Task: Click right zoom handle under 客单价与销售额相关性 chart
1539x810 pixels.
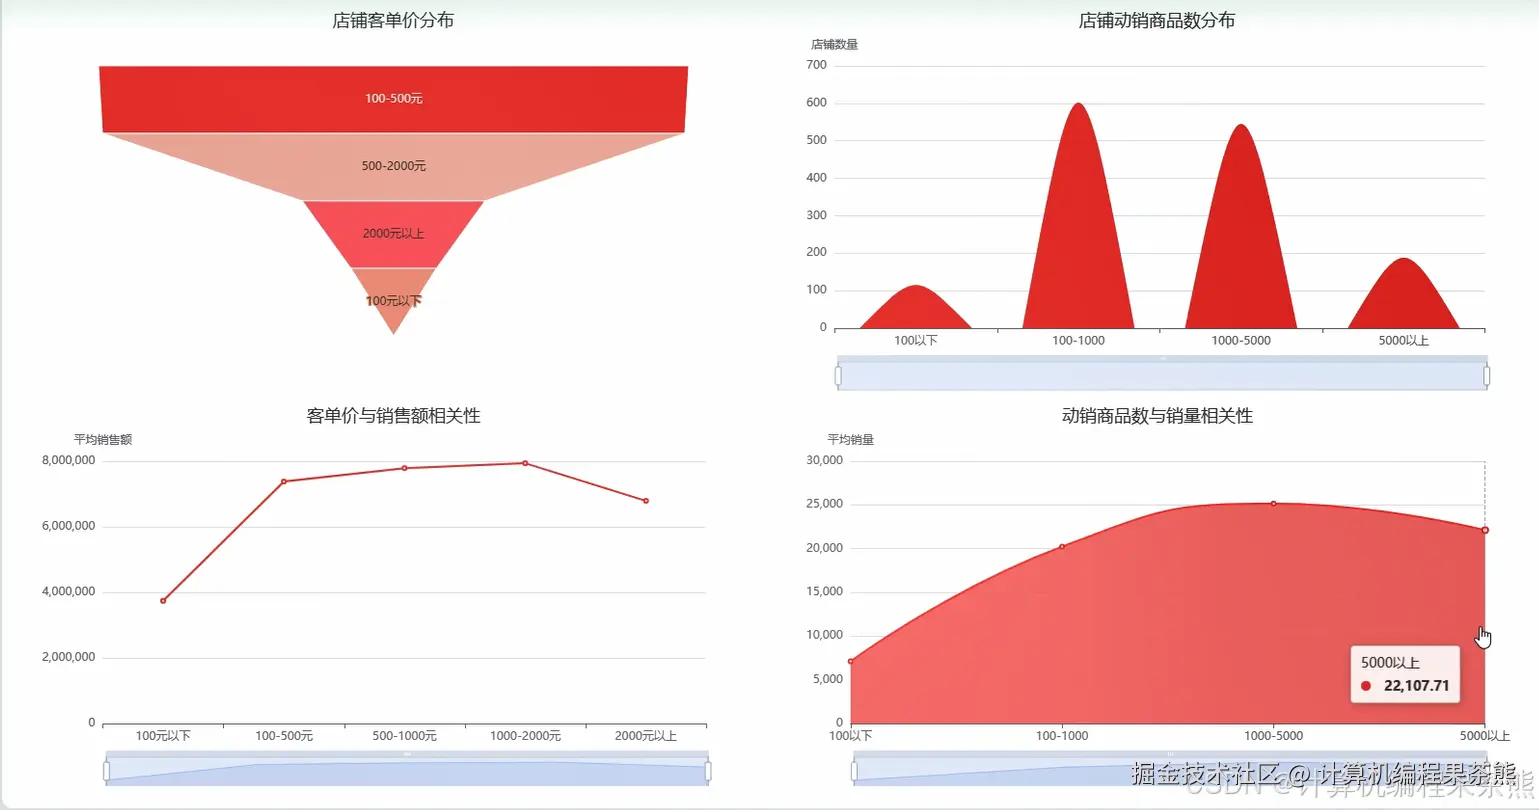Action: [x=708, y=771]
